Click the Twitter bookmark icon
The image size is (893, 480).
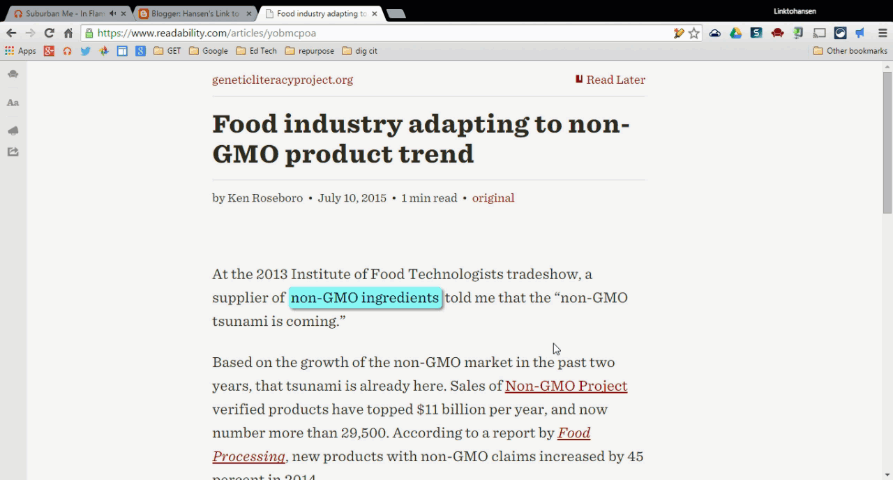coord(85,51)
